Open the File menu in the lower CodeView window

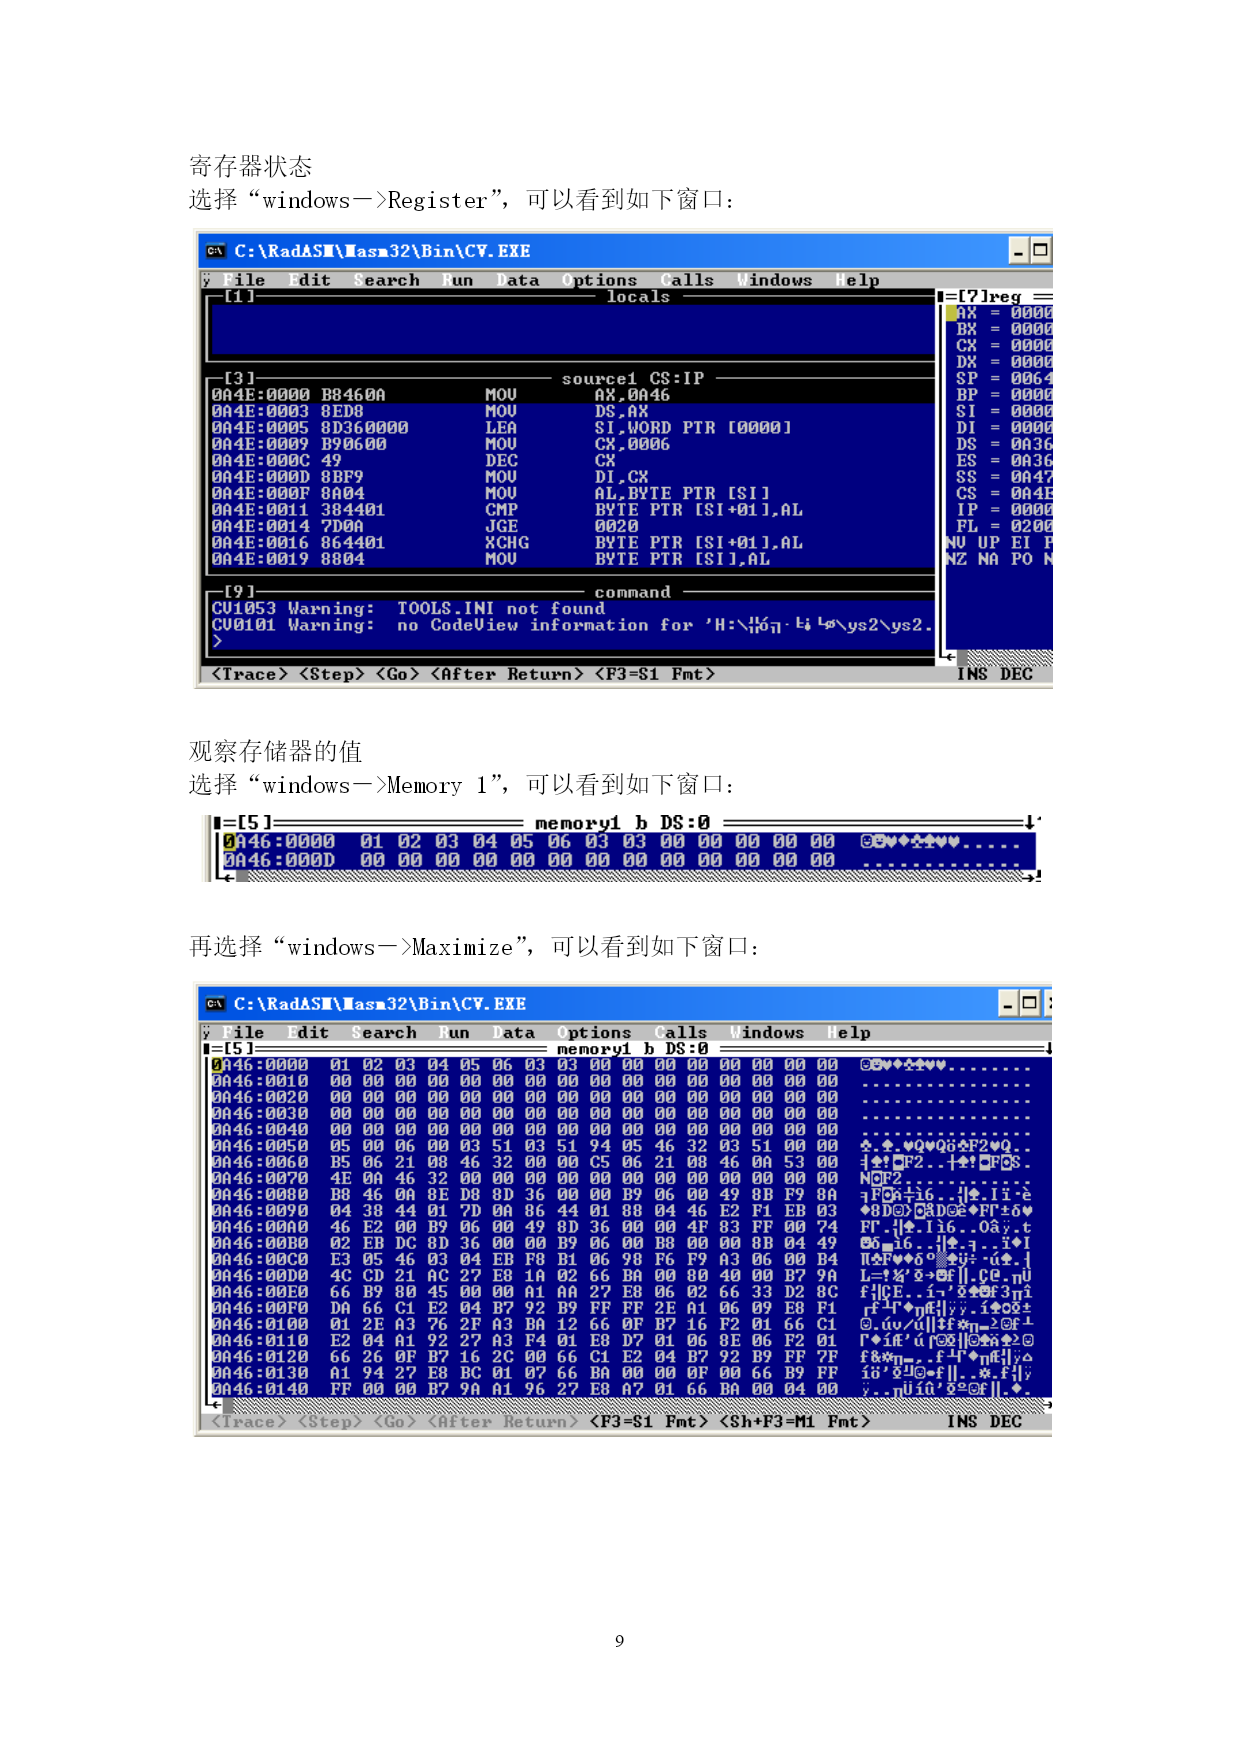[243, 1032]
